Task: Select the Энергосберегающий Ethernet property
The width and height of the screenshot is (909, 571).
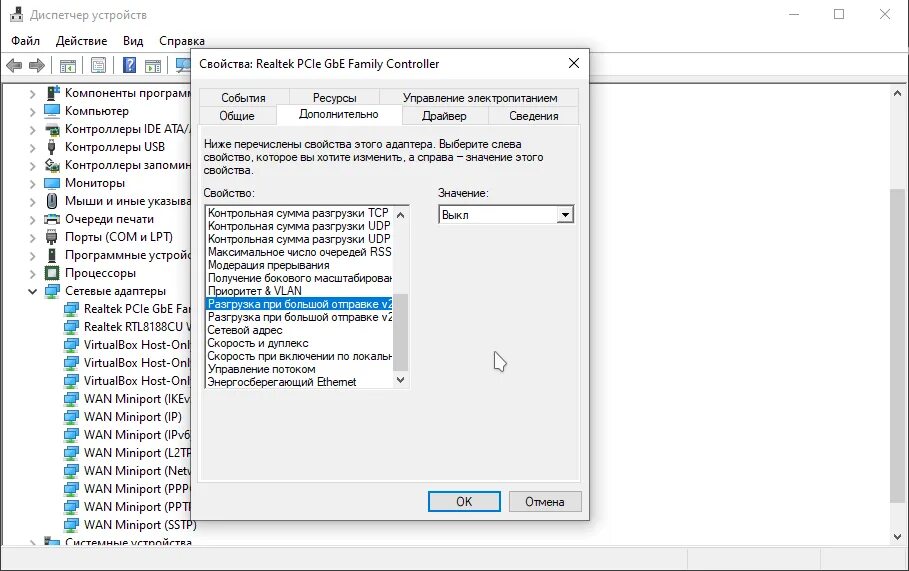Action: click(x=299, y=382)
